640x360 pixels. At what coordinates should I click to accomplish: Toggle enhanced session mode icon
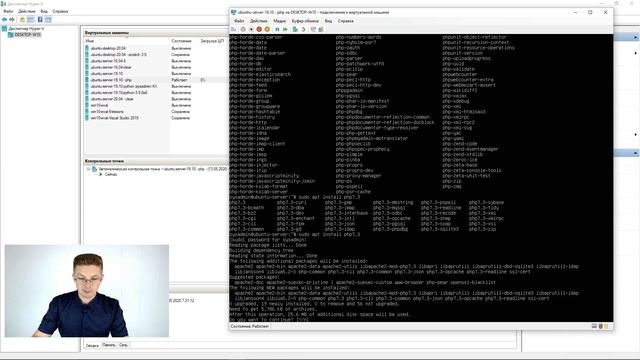pyautogui.click(x=313, y=29)
